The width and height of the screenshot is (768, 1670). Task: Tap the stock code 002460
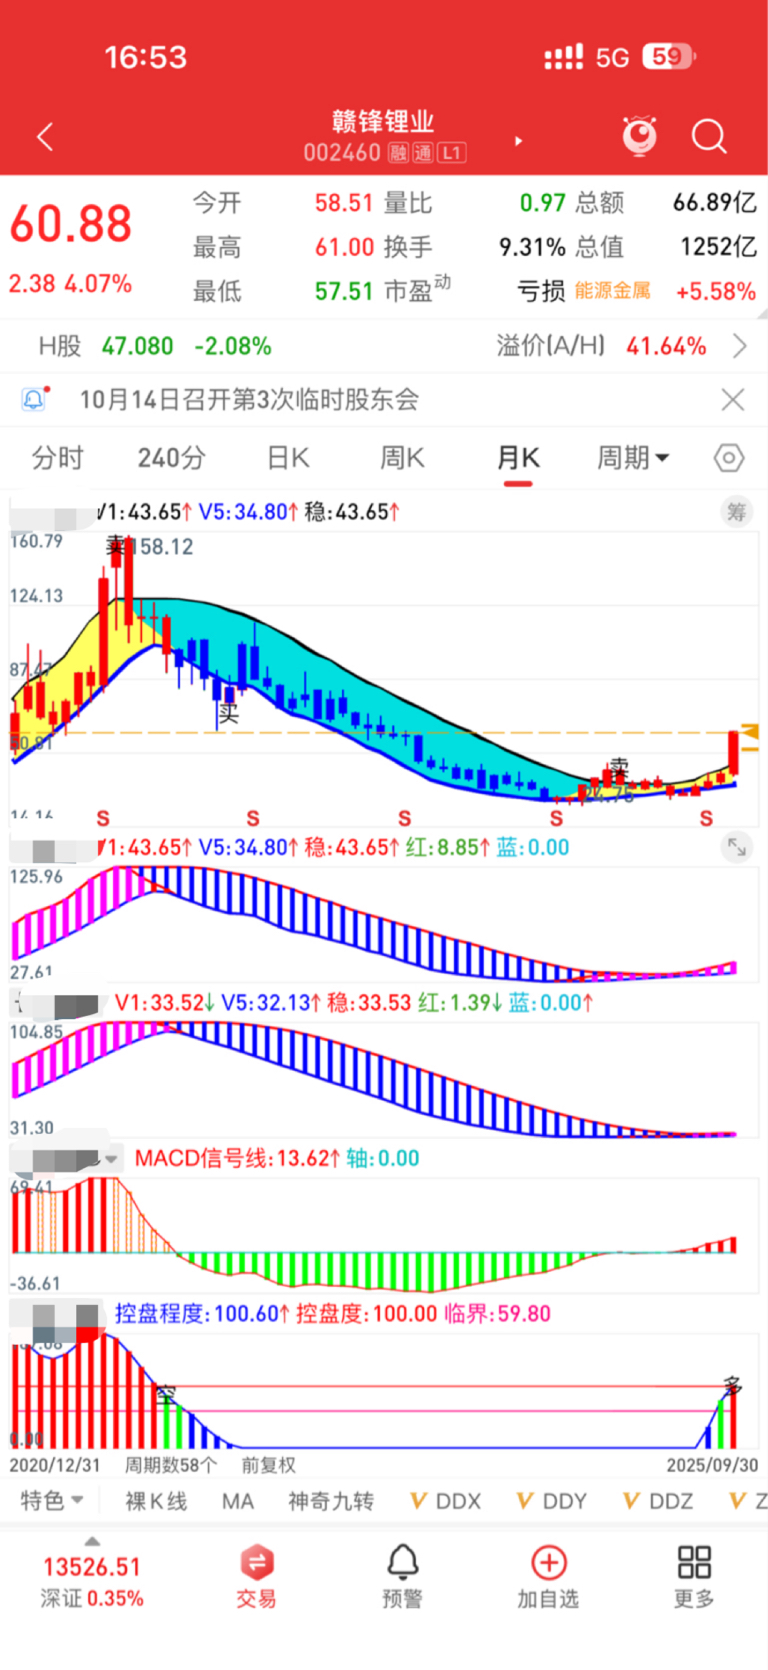342,153
